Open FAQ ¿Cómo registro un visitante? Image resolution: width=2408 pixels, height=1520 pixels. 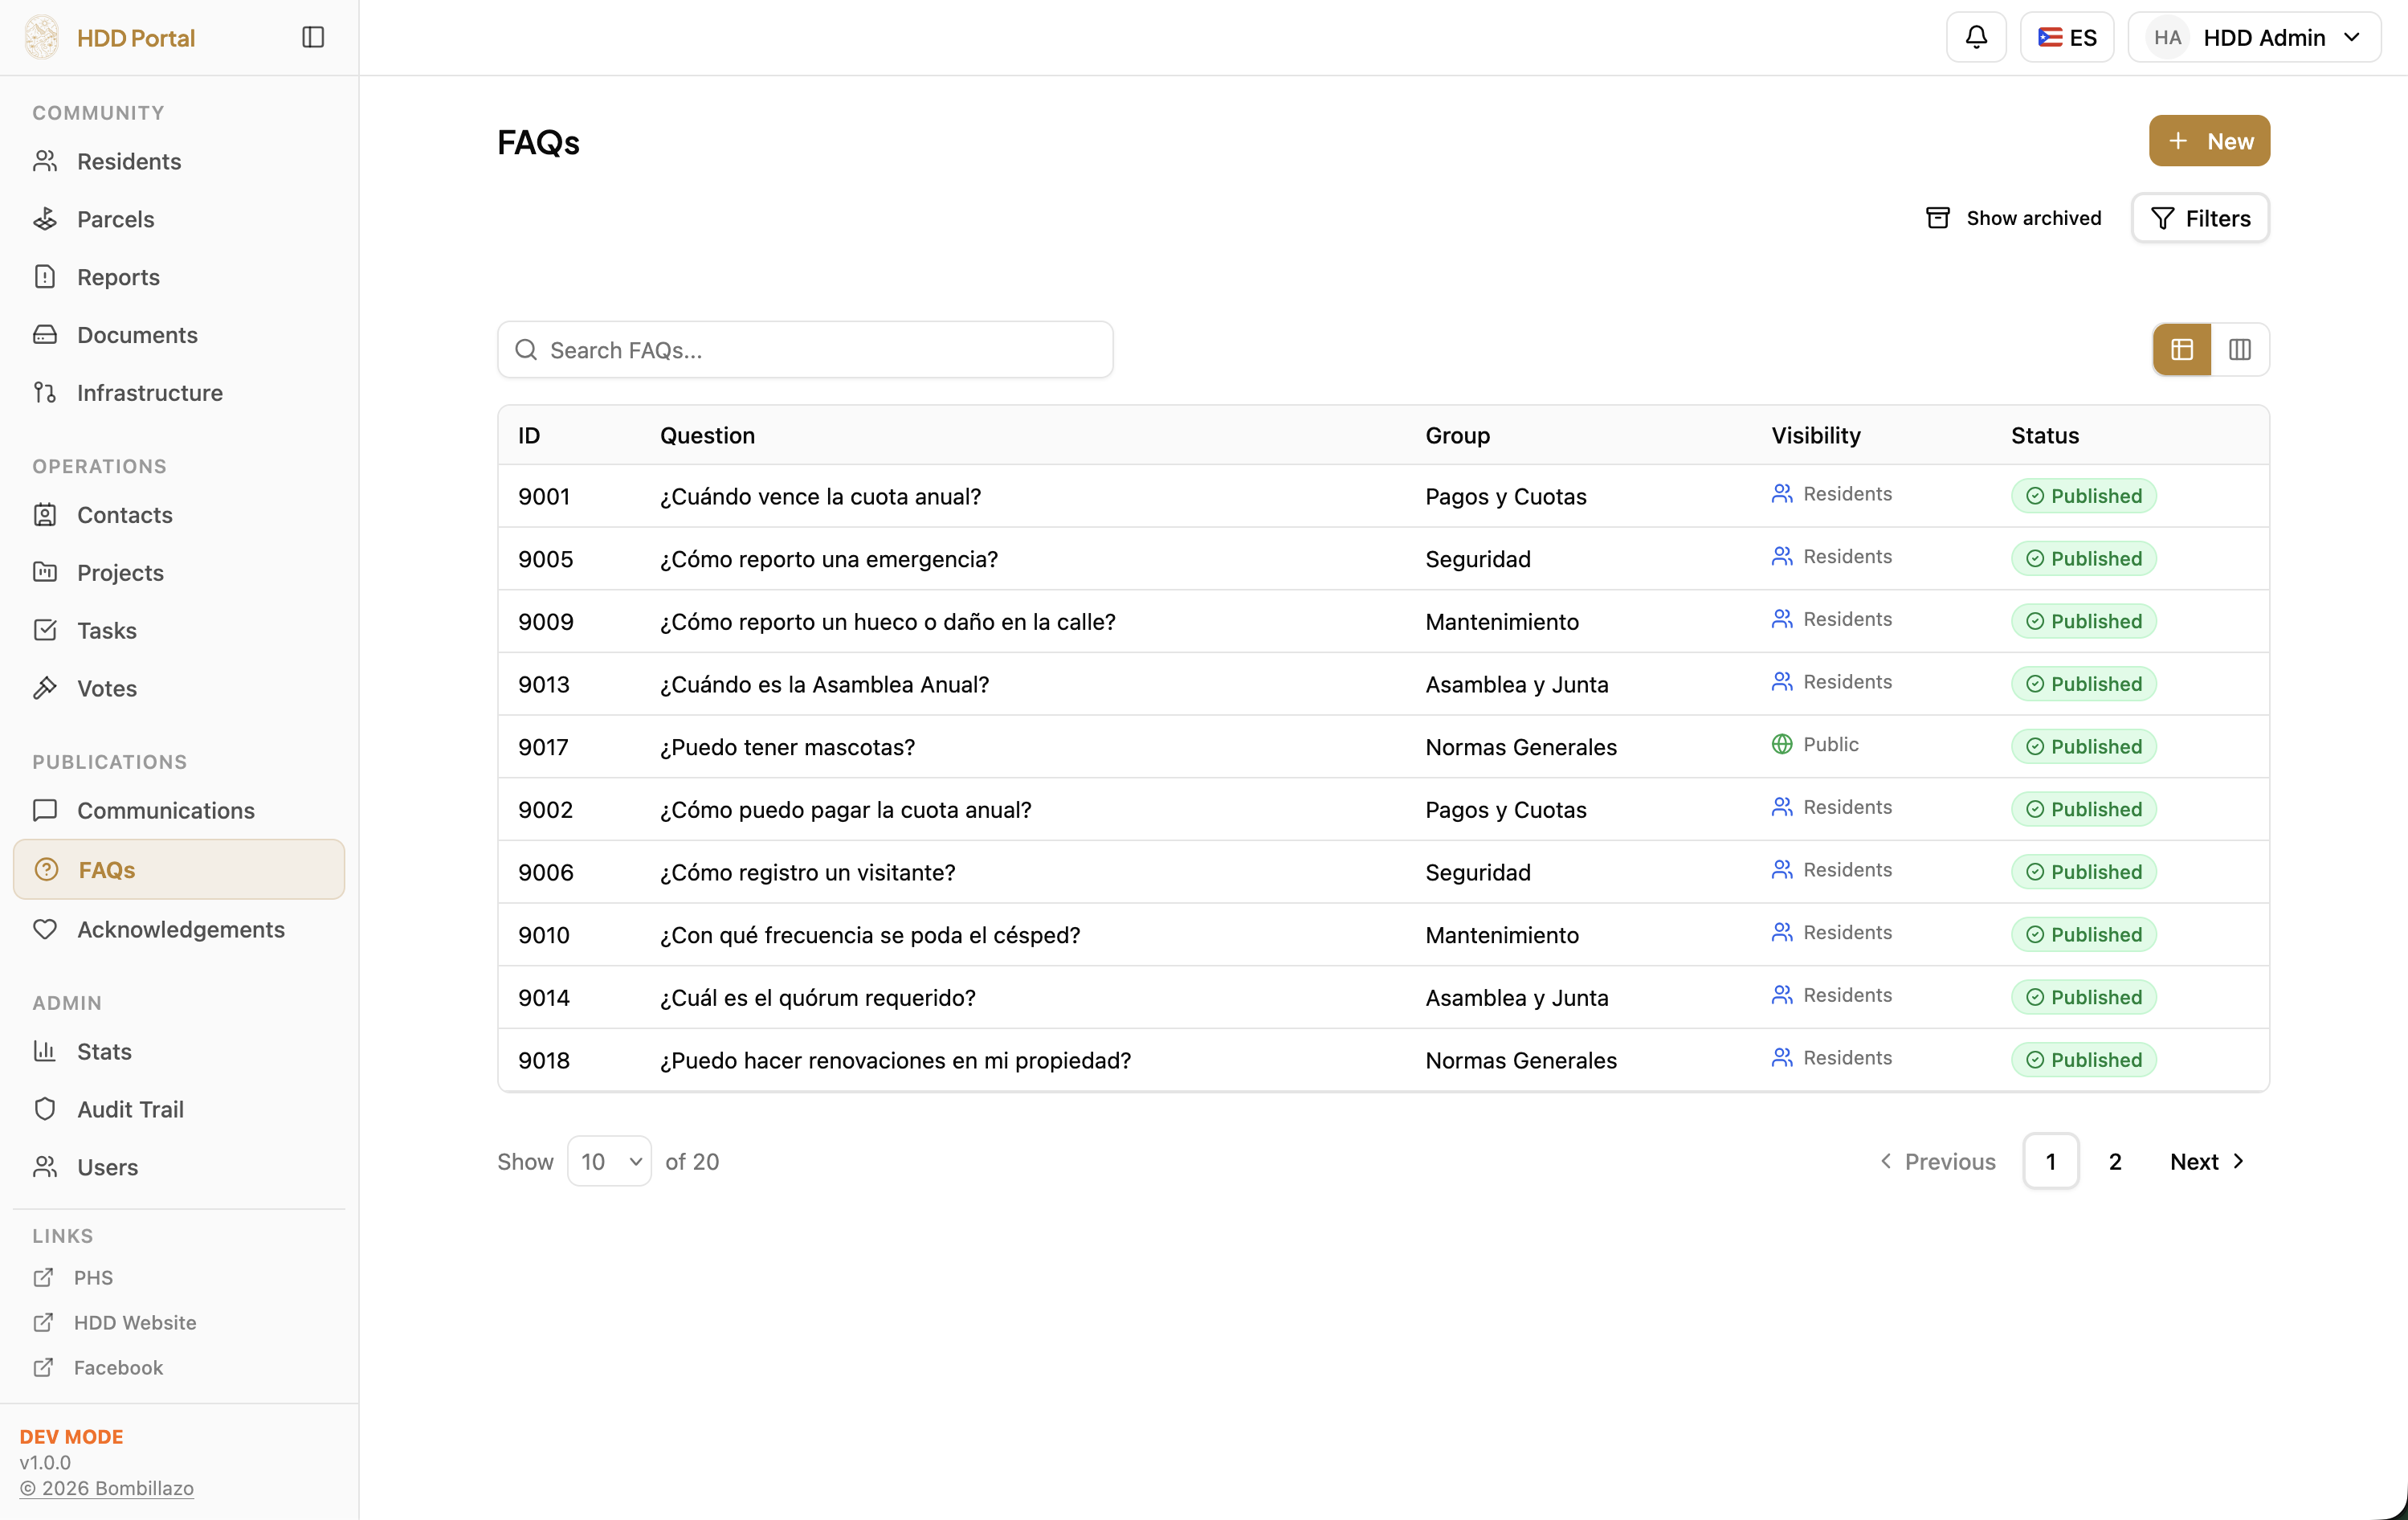pos(807,872)
